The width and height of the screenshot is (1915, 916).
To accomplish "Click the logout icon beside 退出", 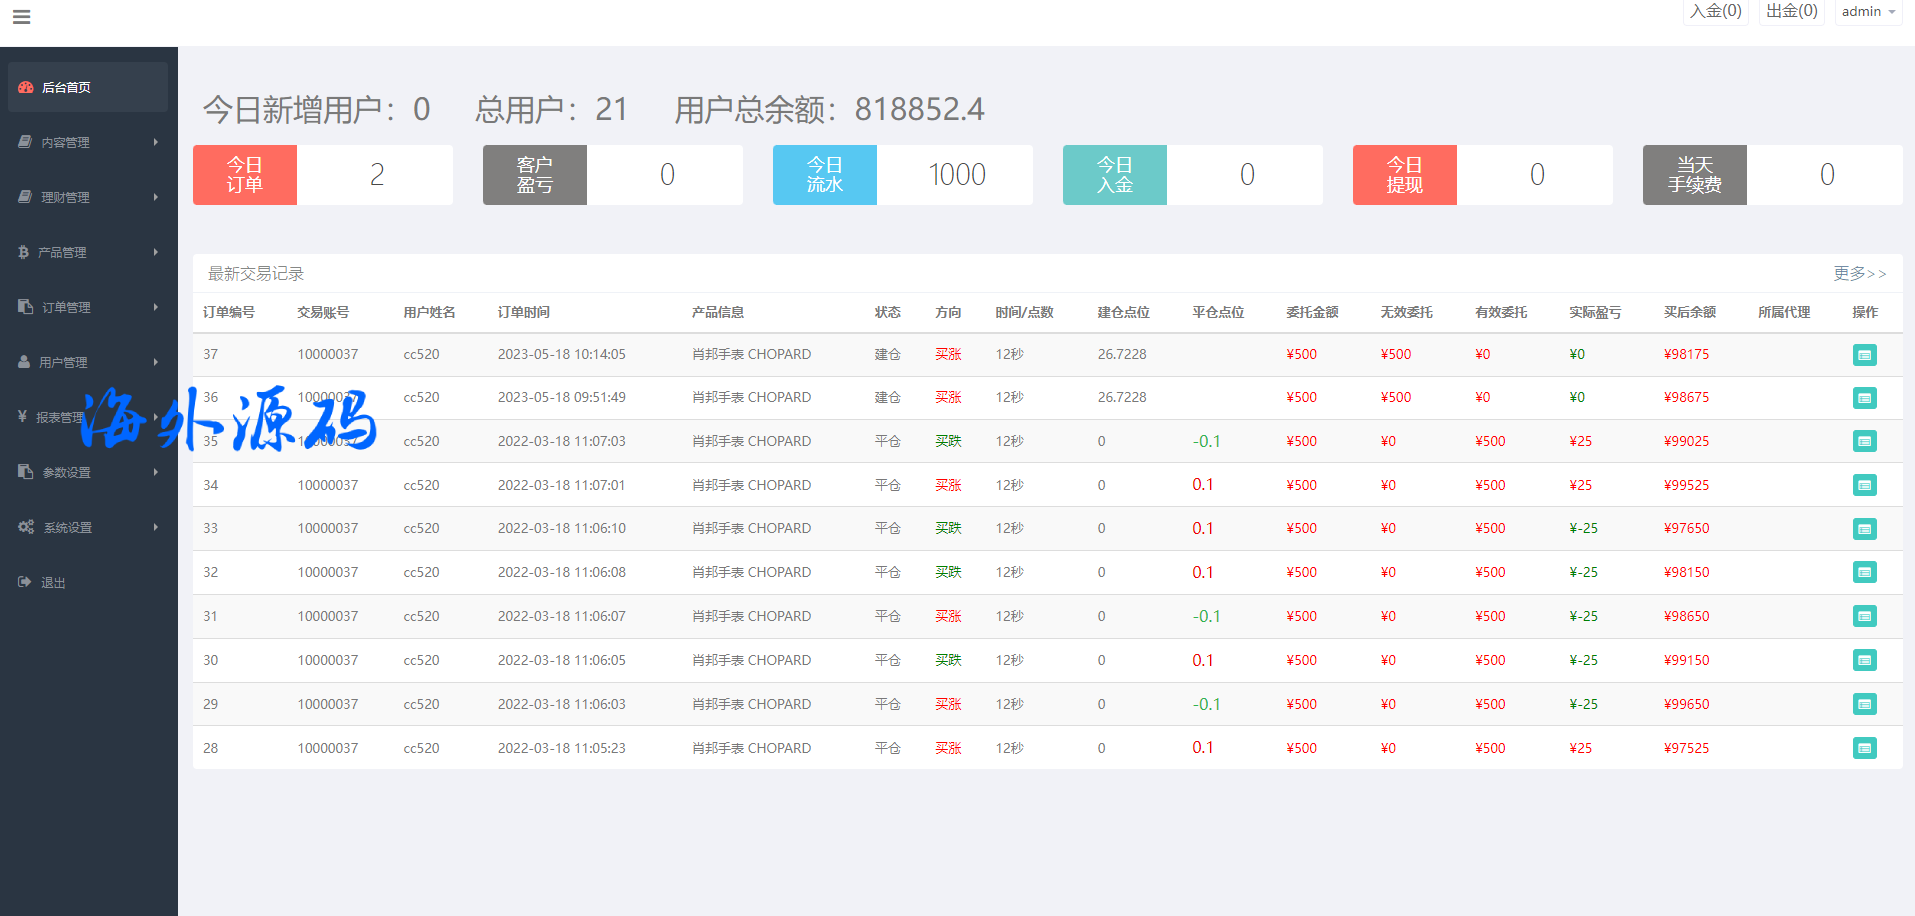I will tap(25, 582).
